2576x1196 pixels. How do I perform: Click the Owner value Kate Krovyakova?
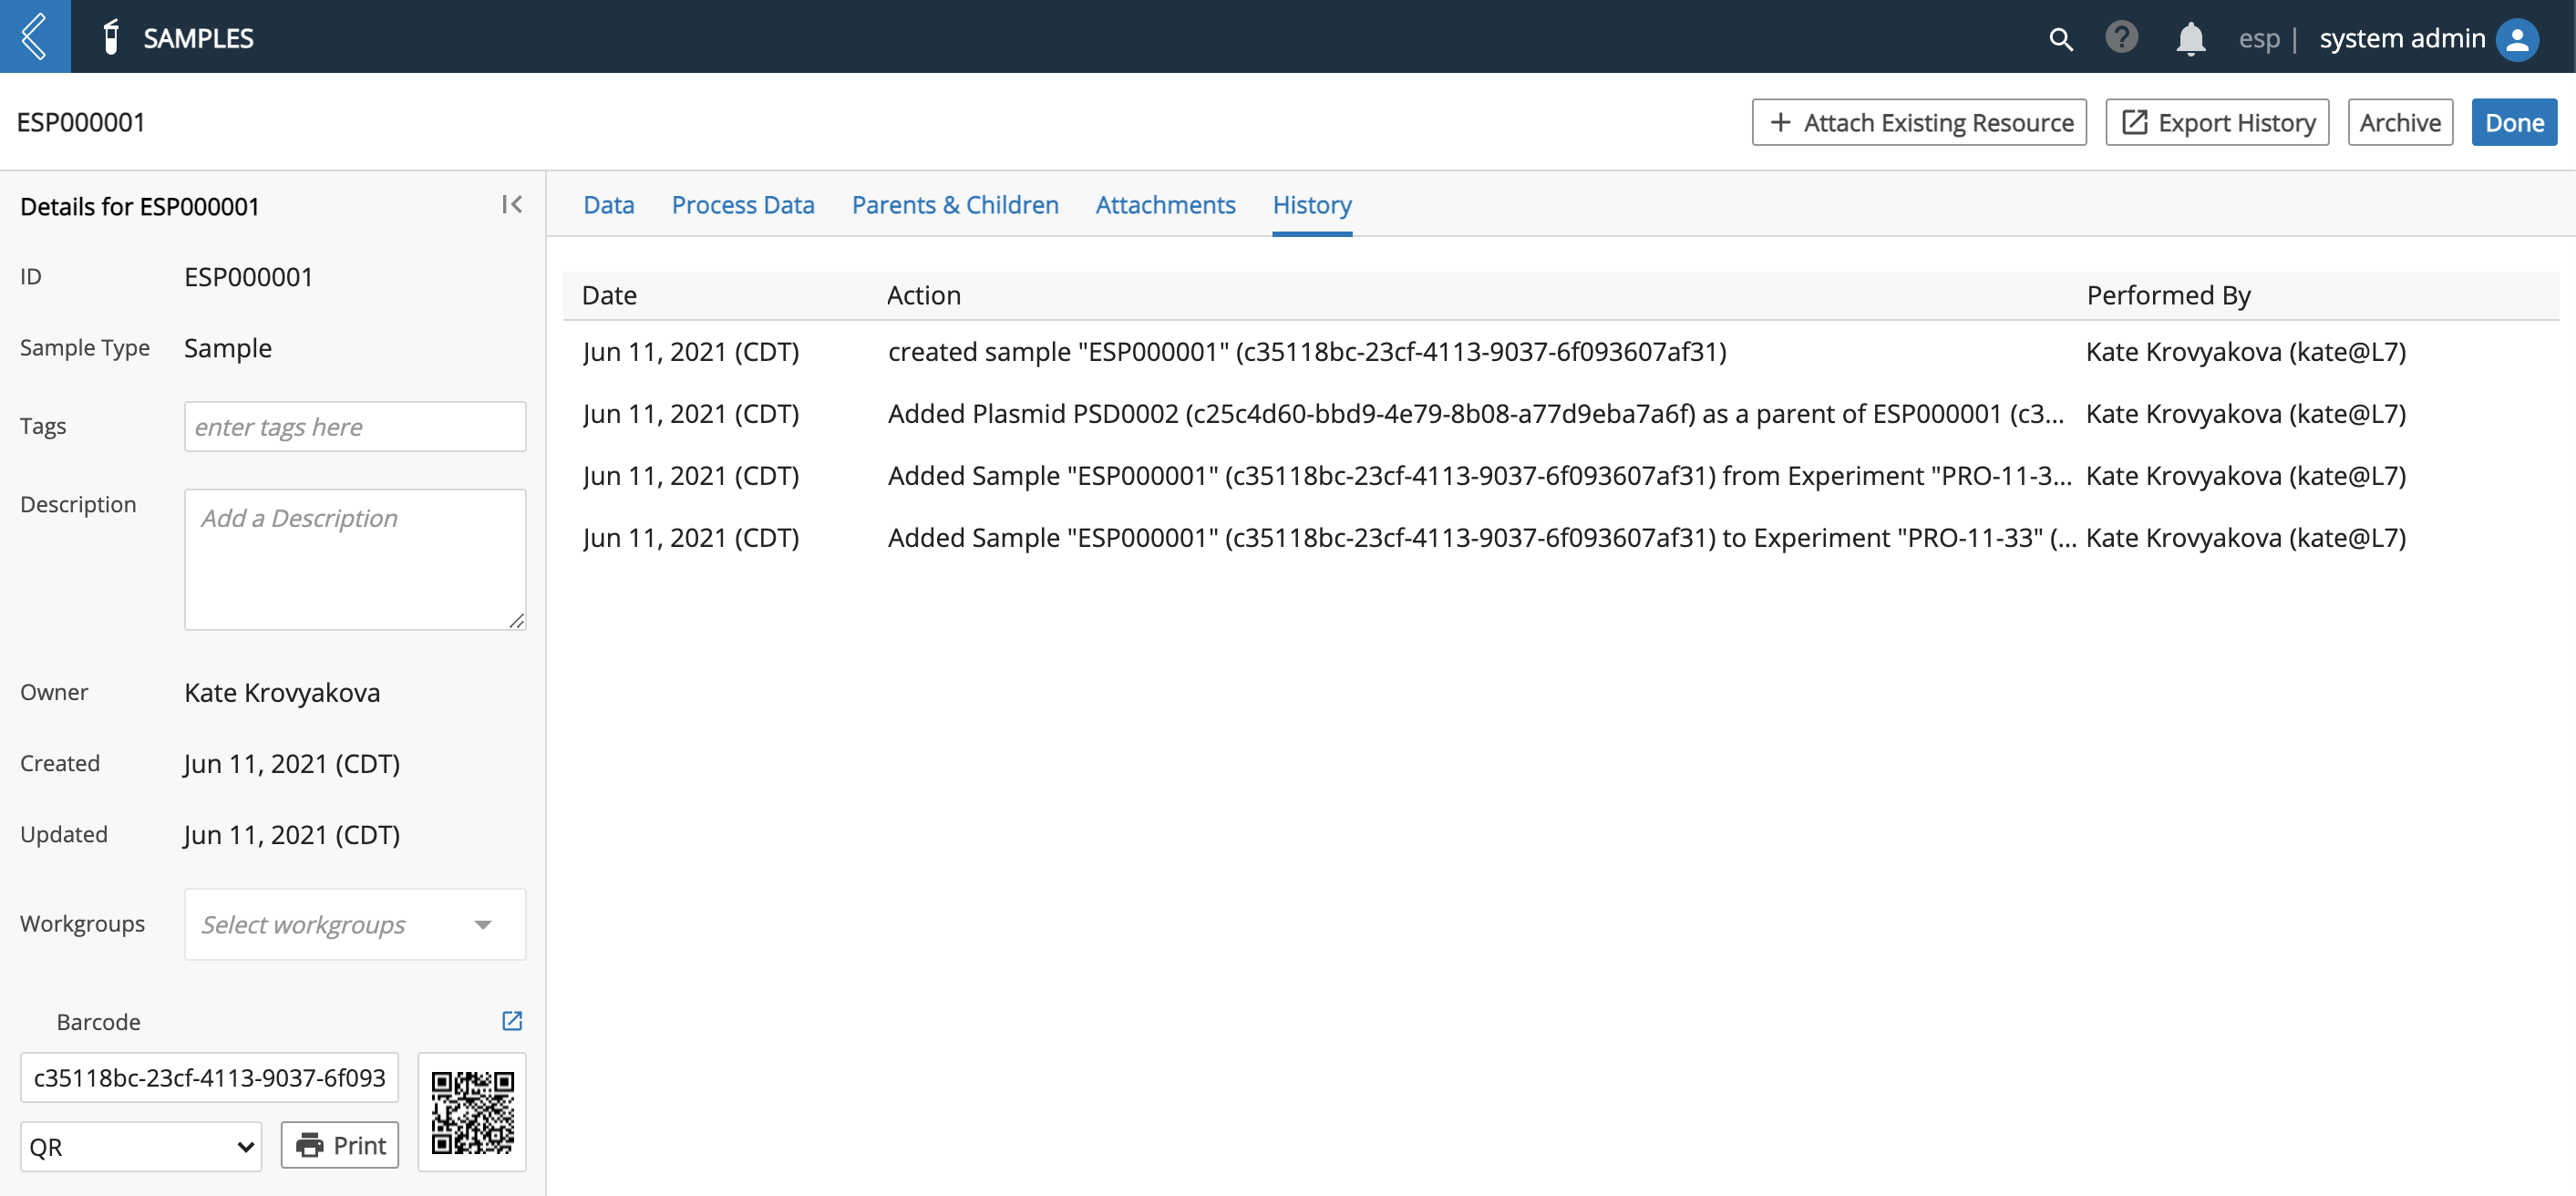click(x=282, y=692)
